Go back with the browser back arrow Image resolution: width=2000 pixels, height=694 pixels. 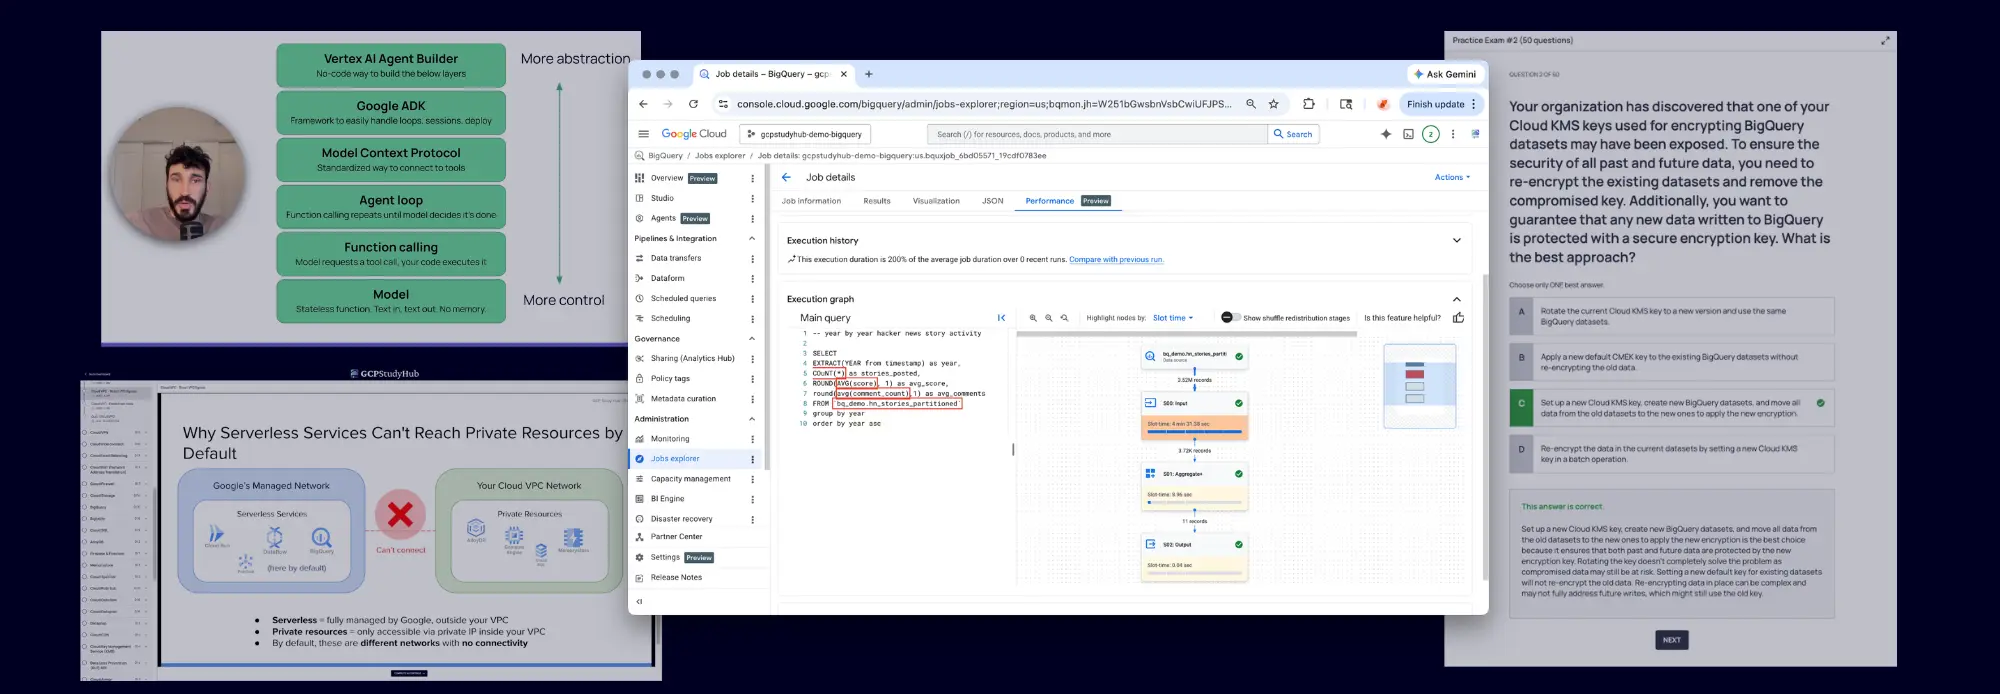pyautogui.click(x=643, y=104)
